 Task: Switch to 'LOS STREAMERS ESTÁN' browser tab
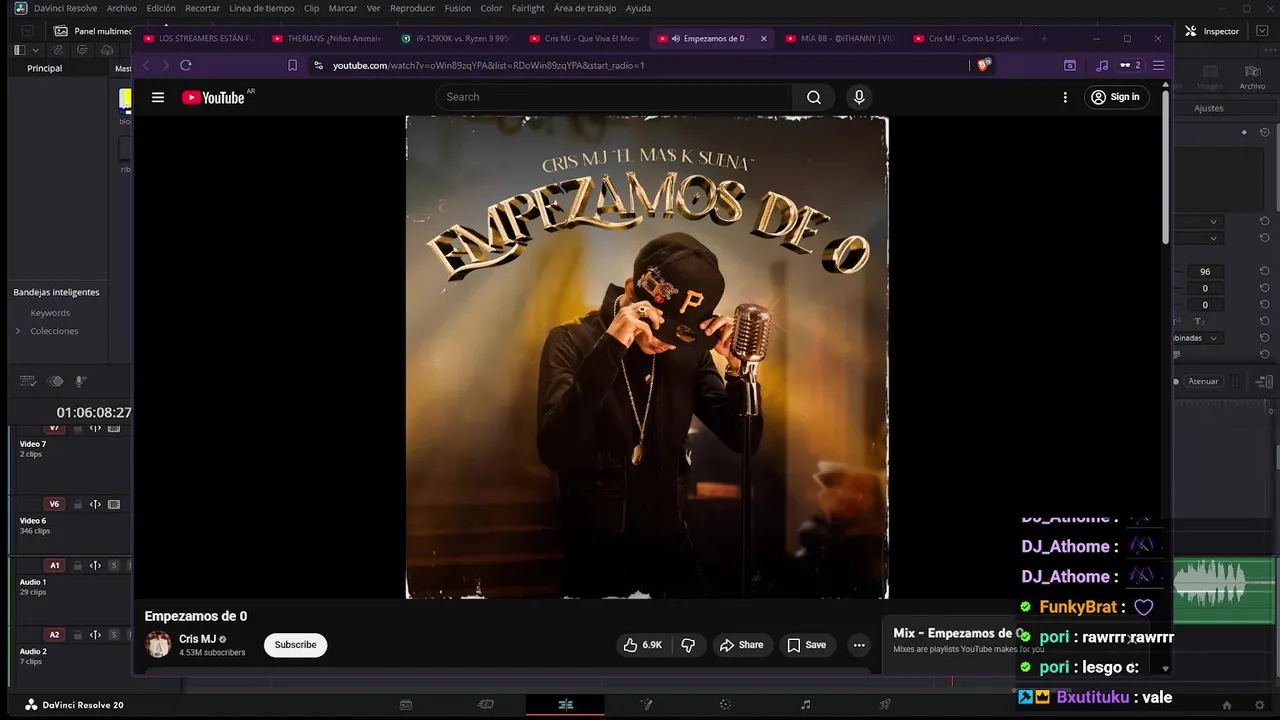tap(198, 39)
